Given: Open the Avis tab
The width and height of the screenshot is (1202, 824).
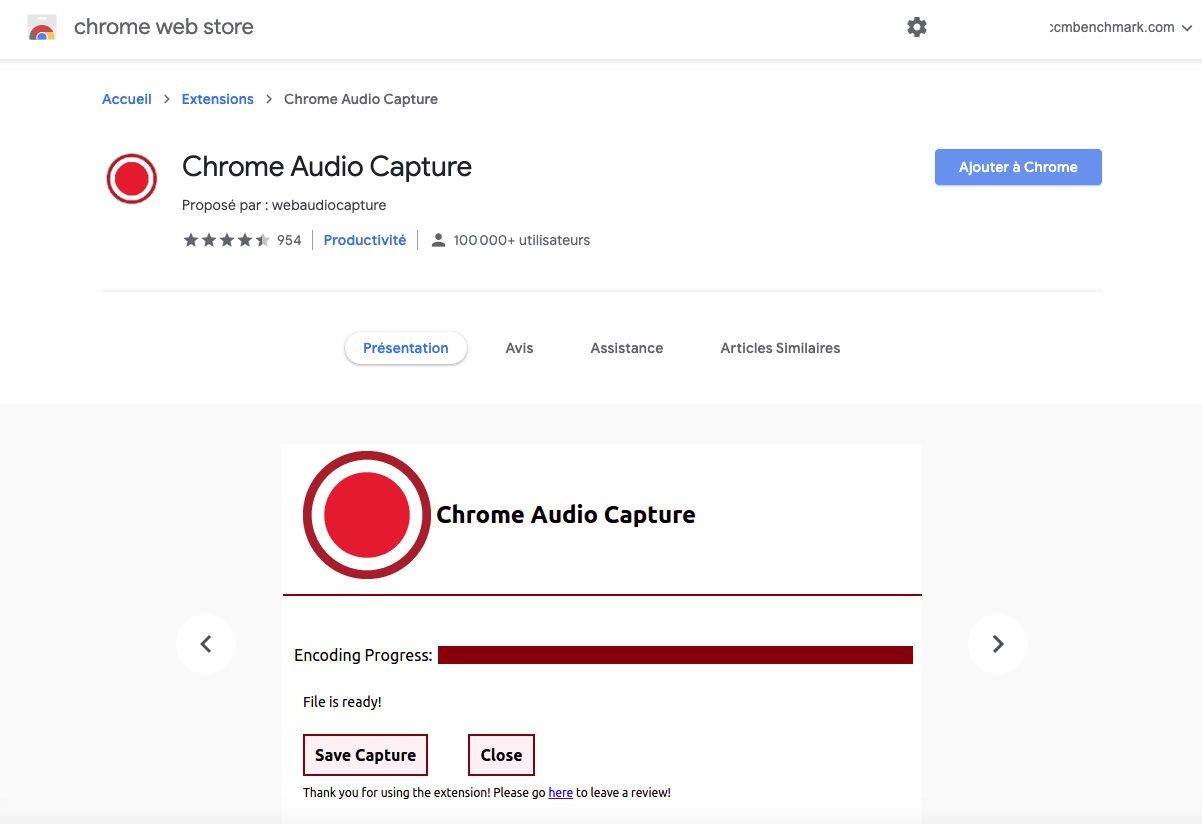Looking at the screenshot, I should coord(519,348).
